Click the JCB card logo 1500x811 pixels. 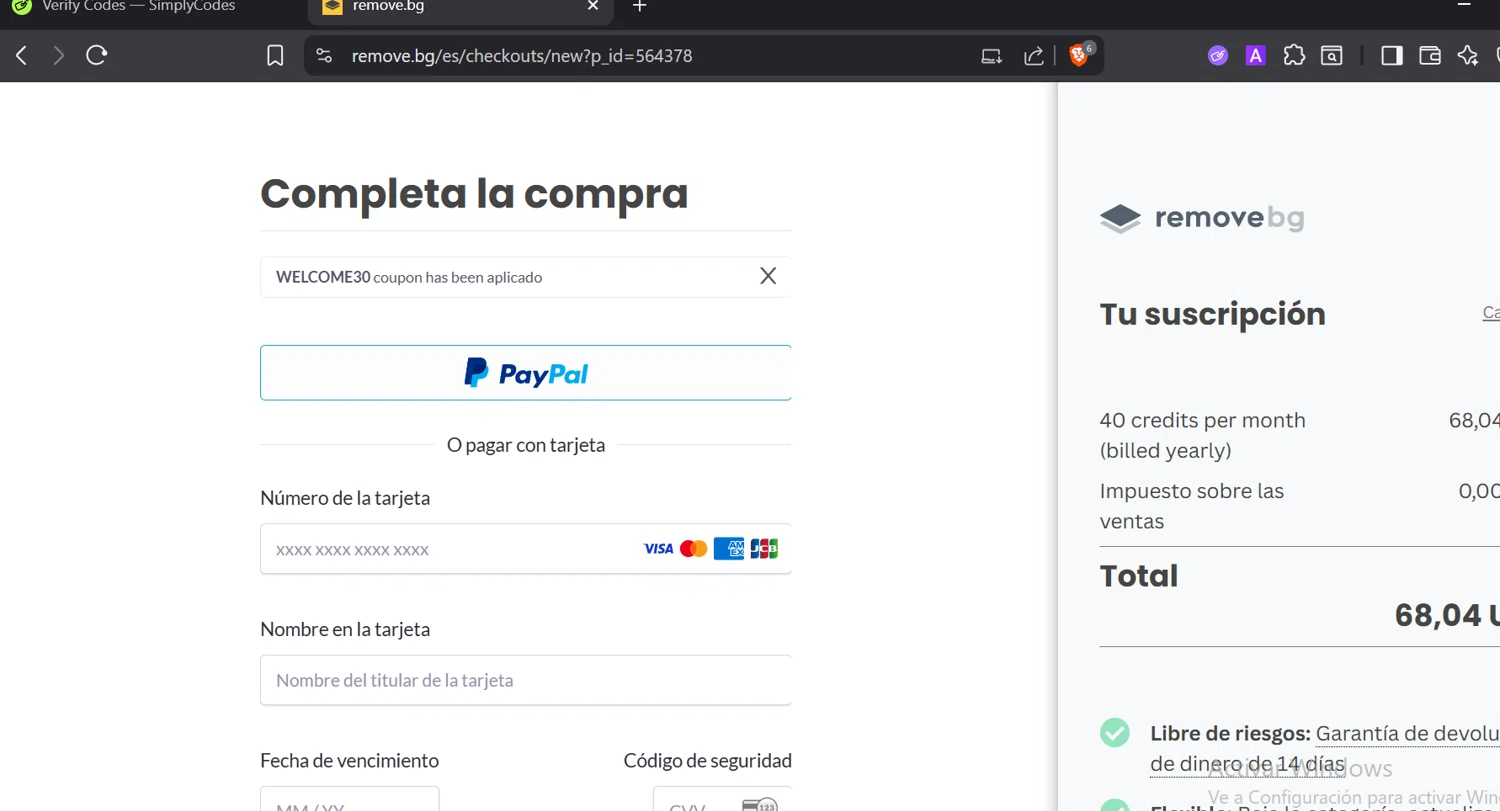pyautogui.click(x=764, y=549)
